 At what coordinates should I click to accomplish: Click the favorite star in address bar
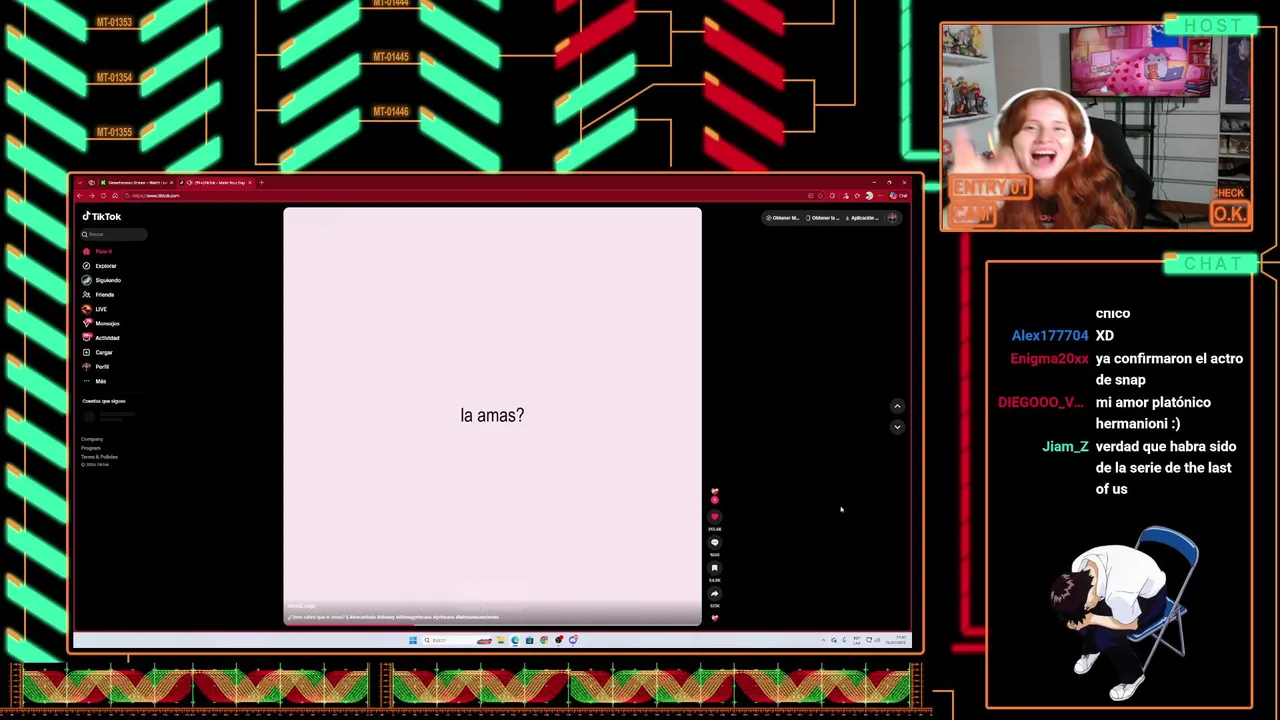pos(820,196)
